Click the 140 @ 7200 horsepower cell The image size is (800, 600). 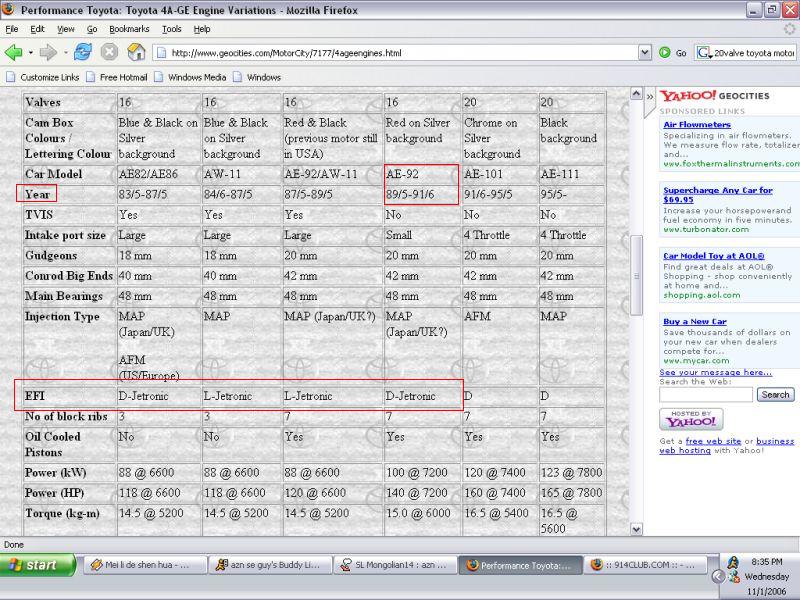pyautogui.click(x=422, y=493)
